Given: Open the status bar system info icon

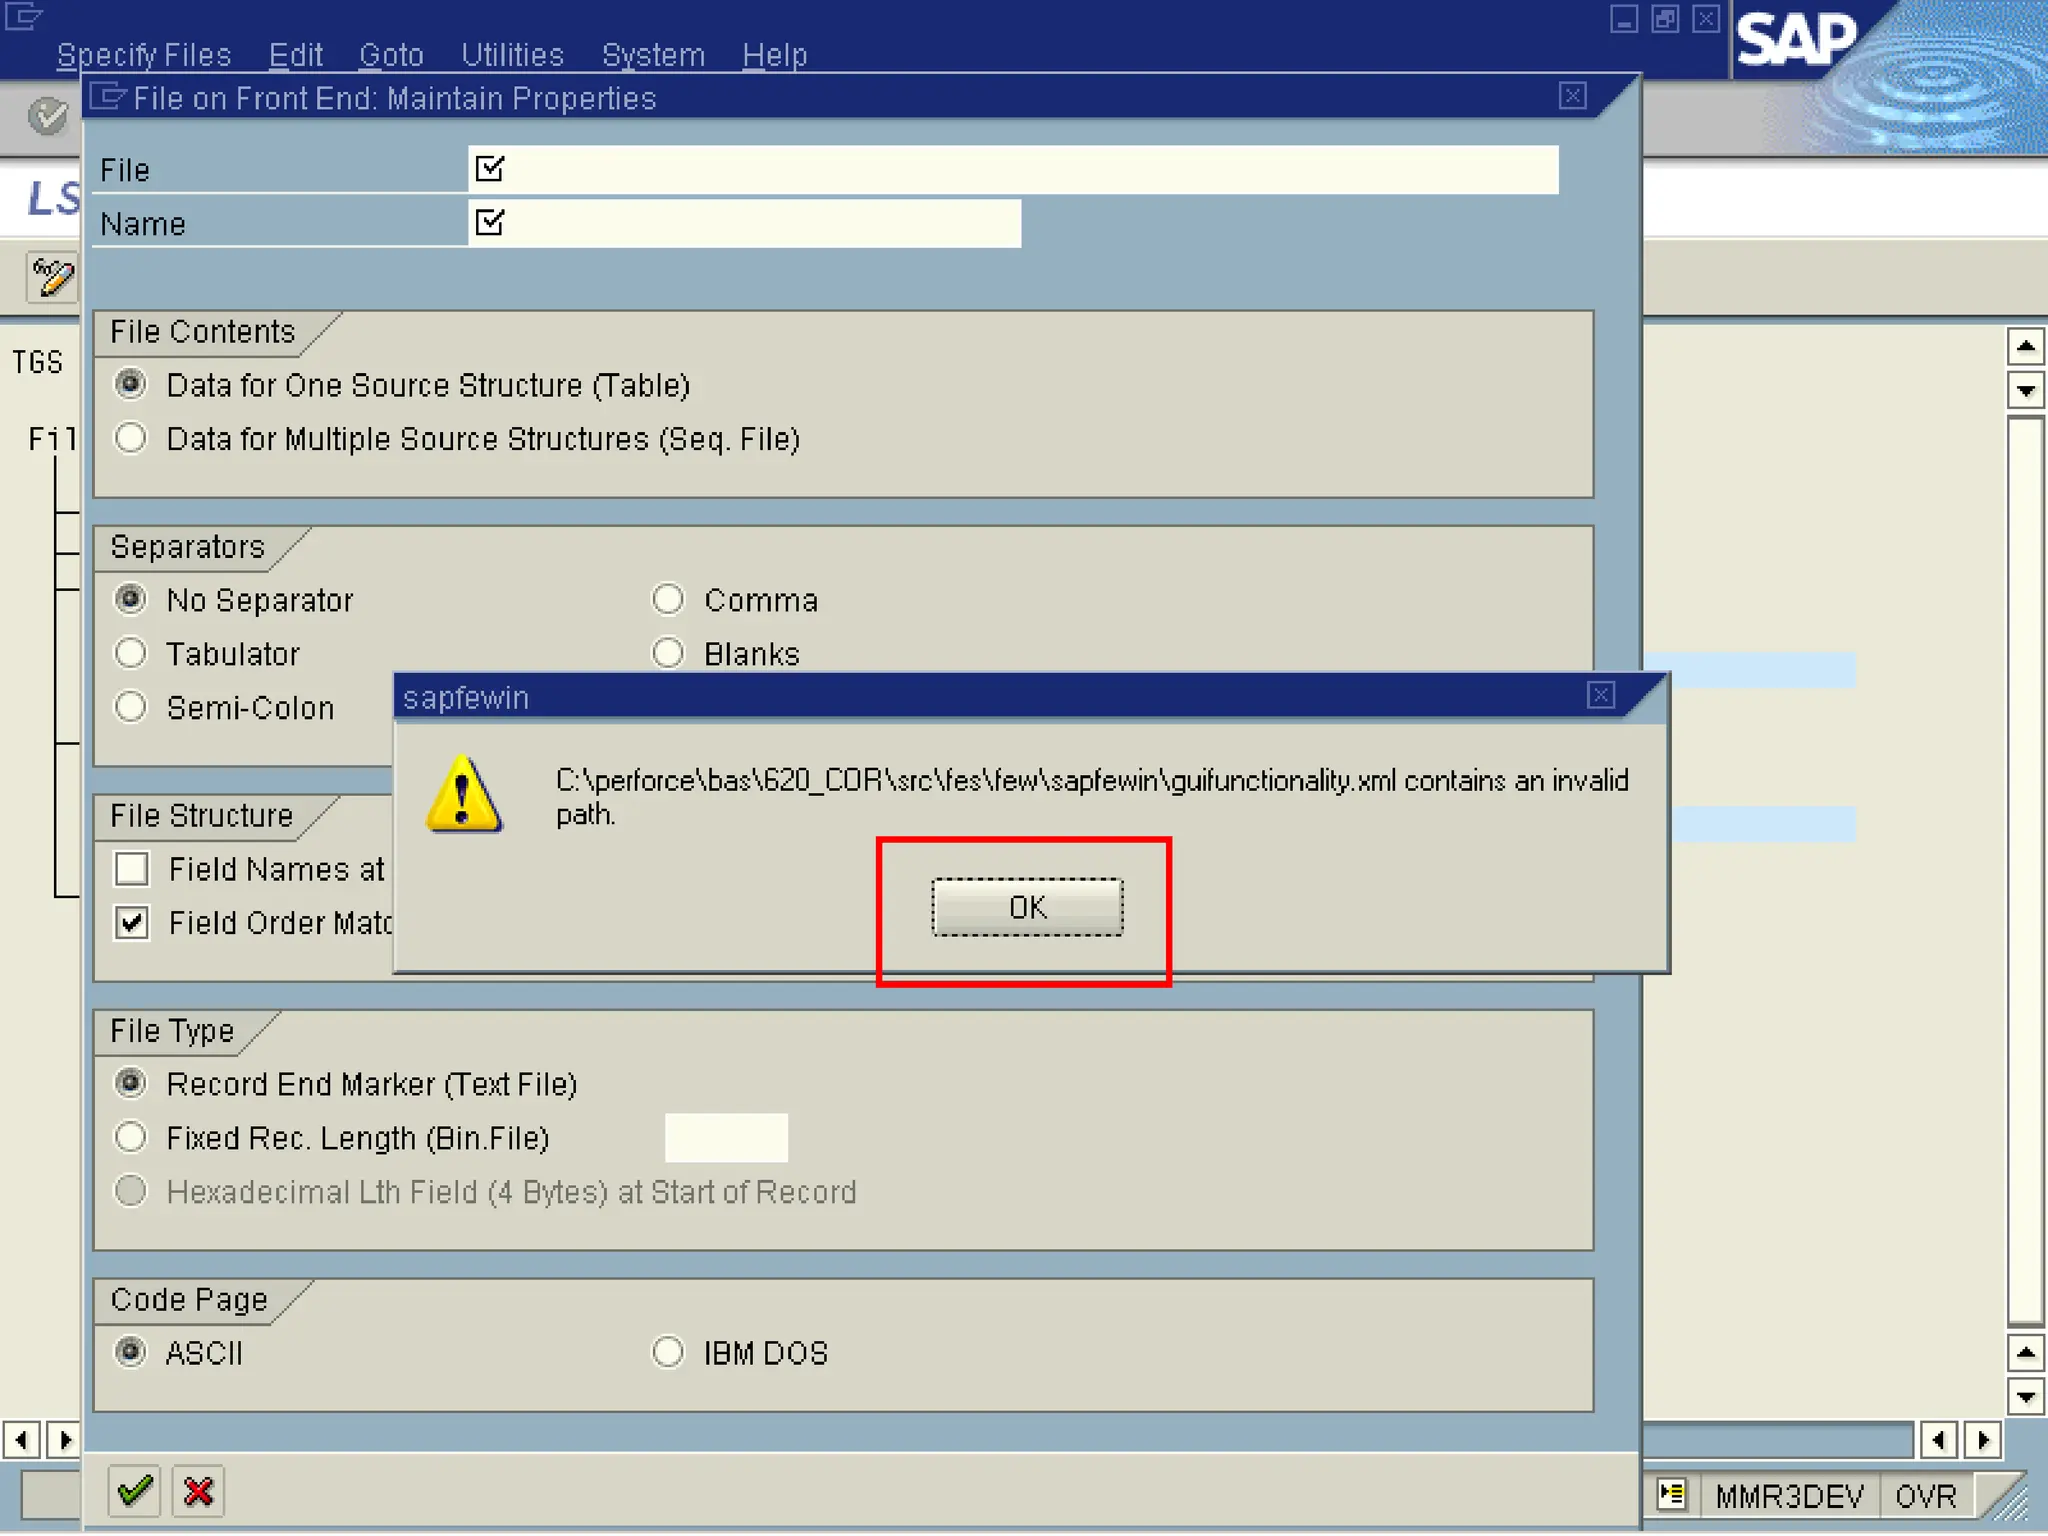Looking at the screenshot, I should click(1671, 1495).
